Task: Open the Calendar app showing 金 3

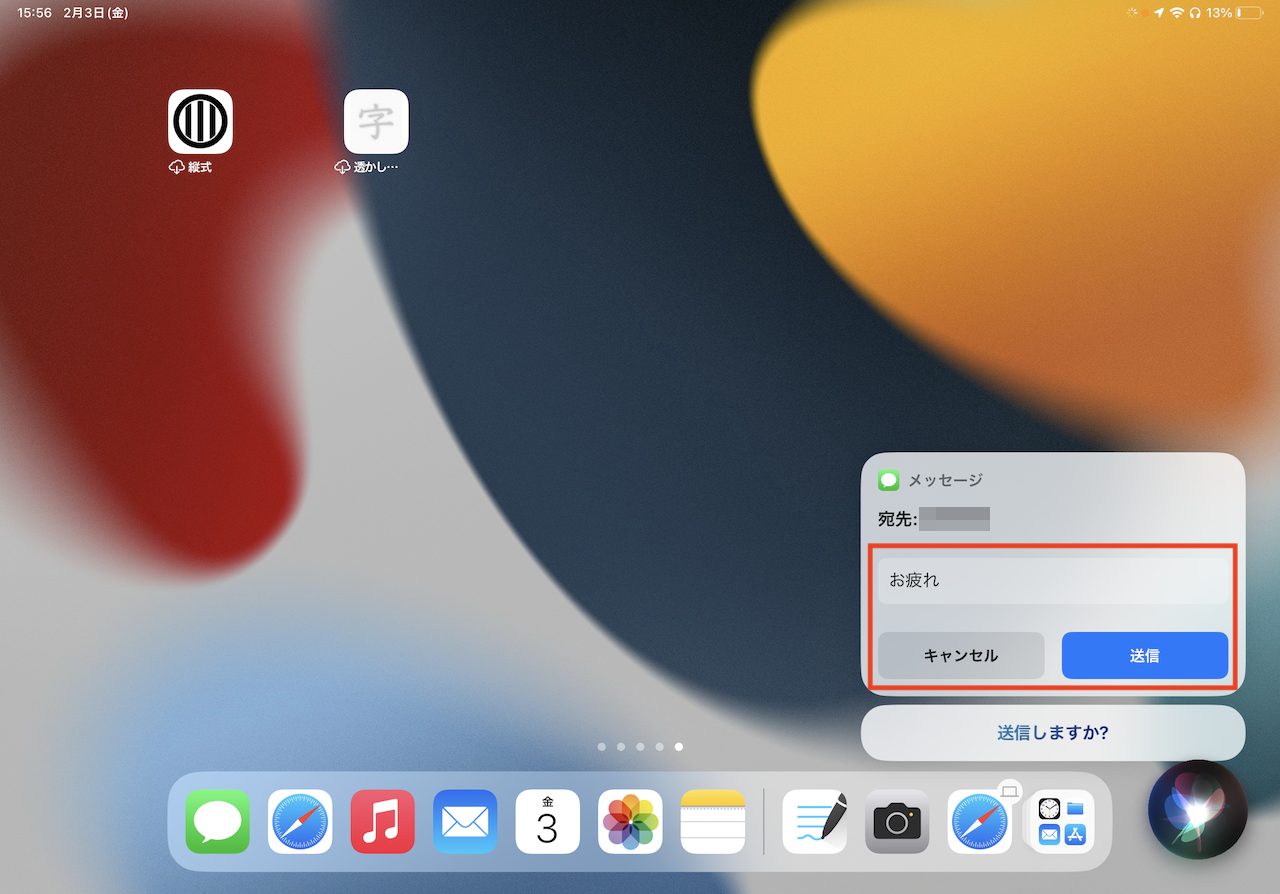Action: click(x=548, y=821)
